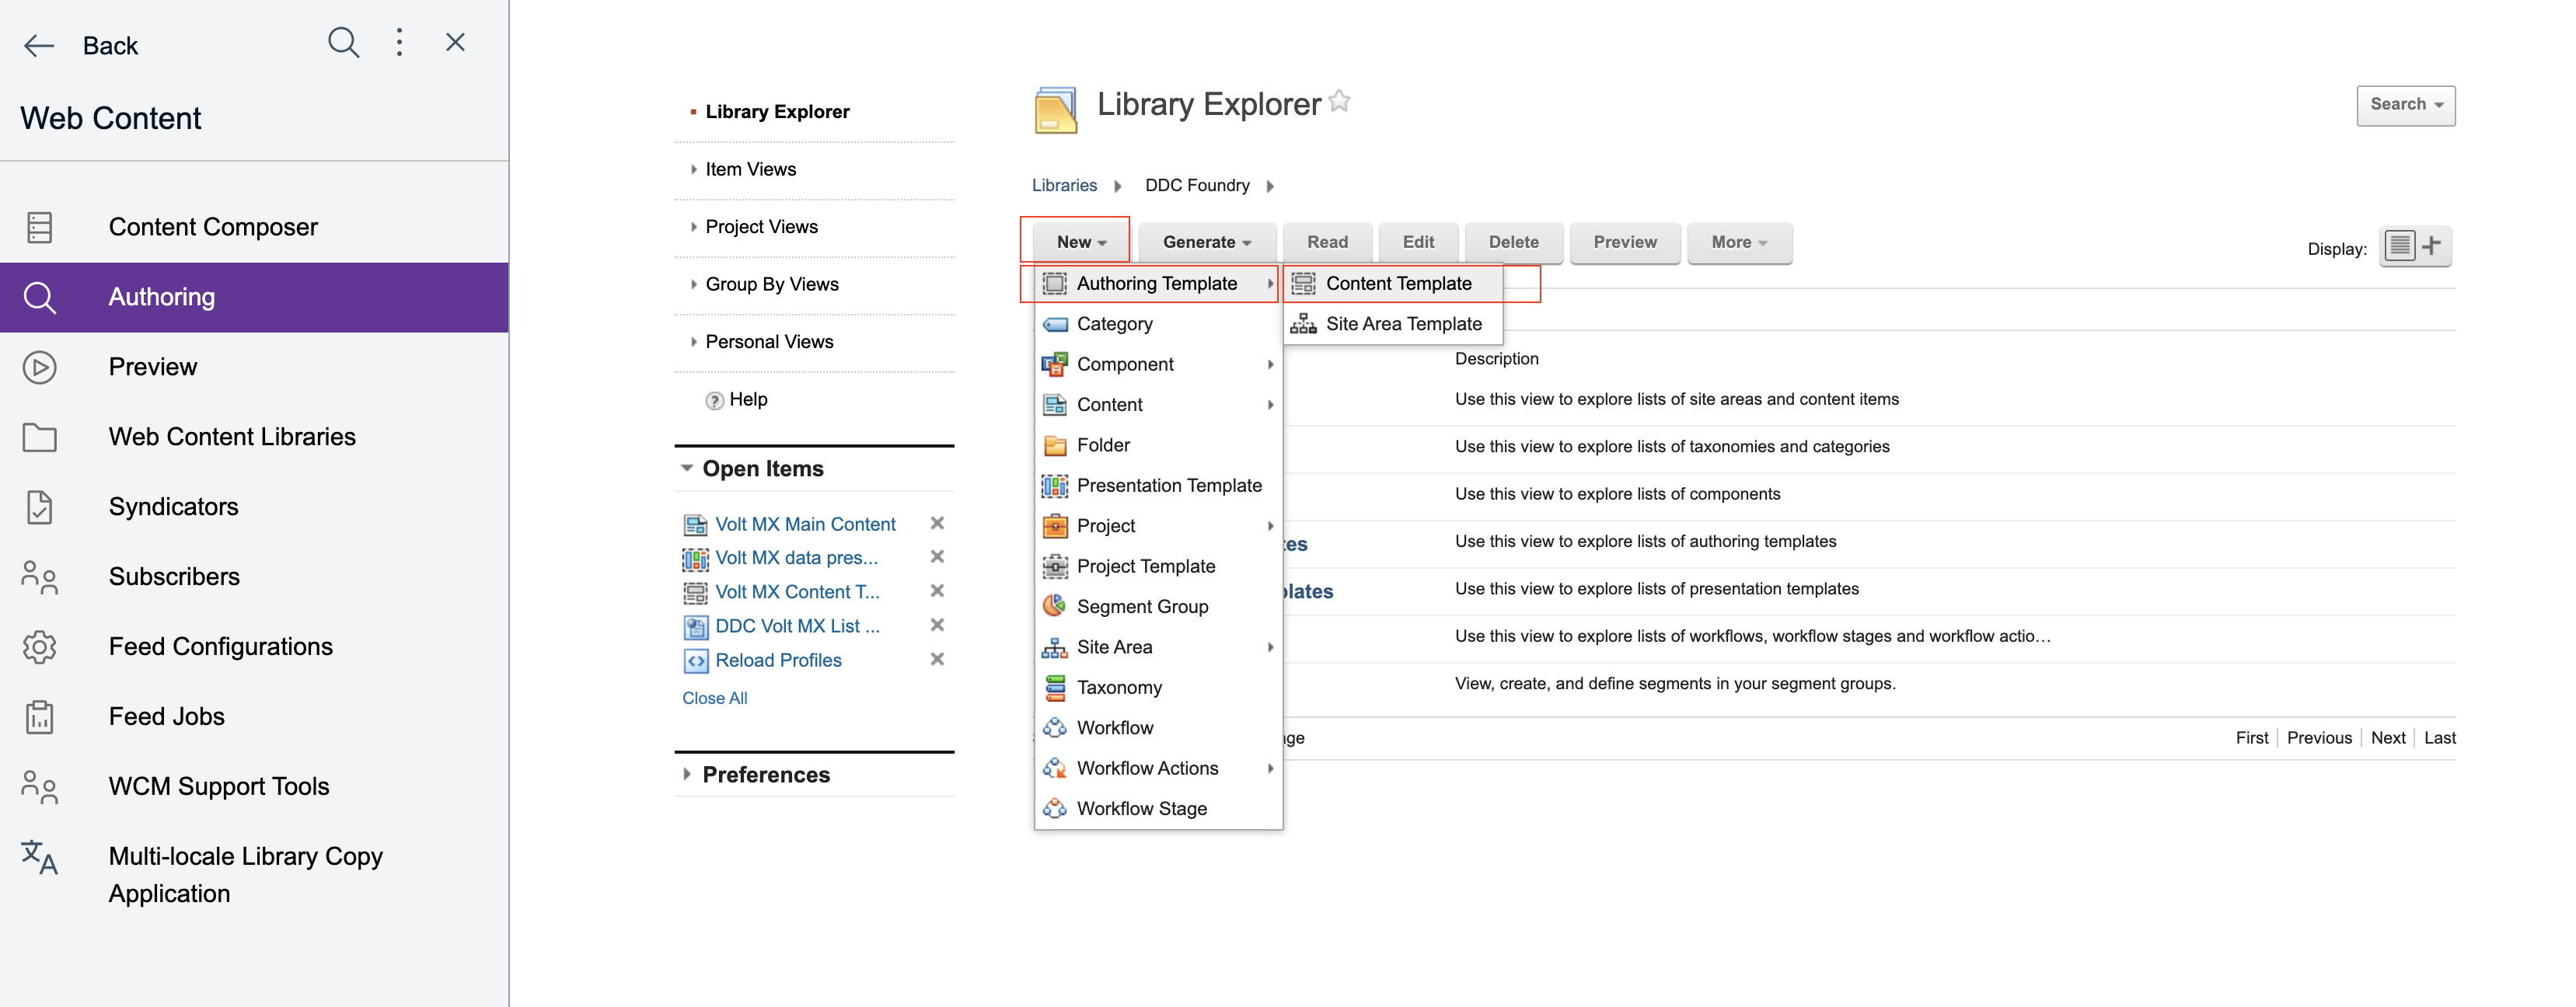
Task: Click the Feed Configurations gear icon
Action: [39, 647]
